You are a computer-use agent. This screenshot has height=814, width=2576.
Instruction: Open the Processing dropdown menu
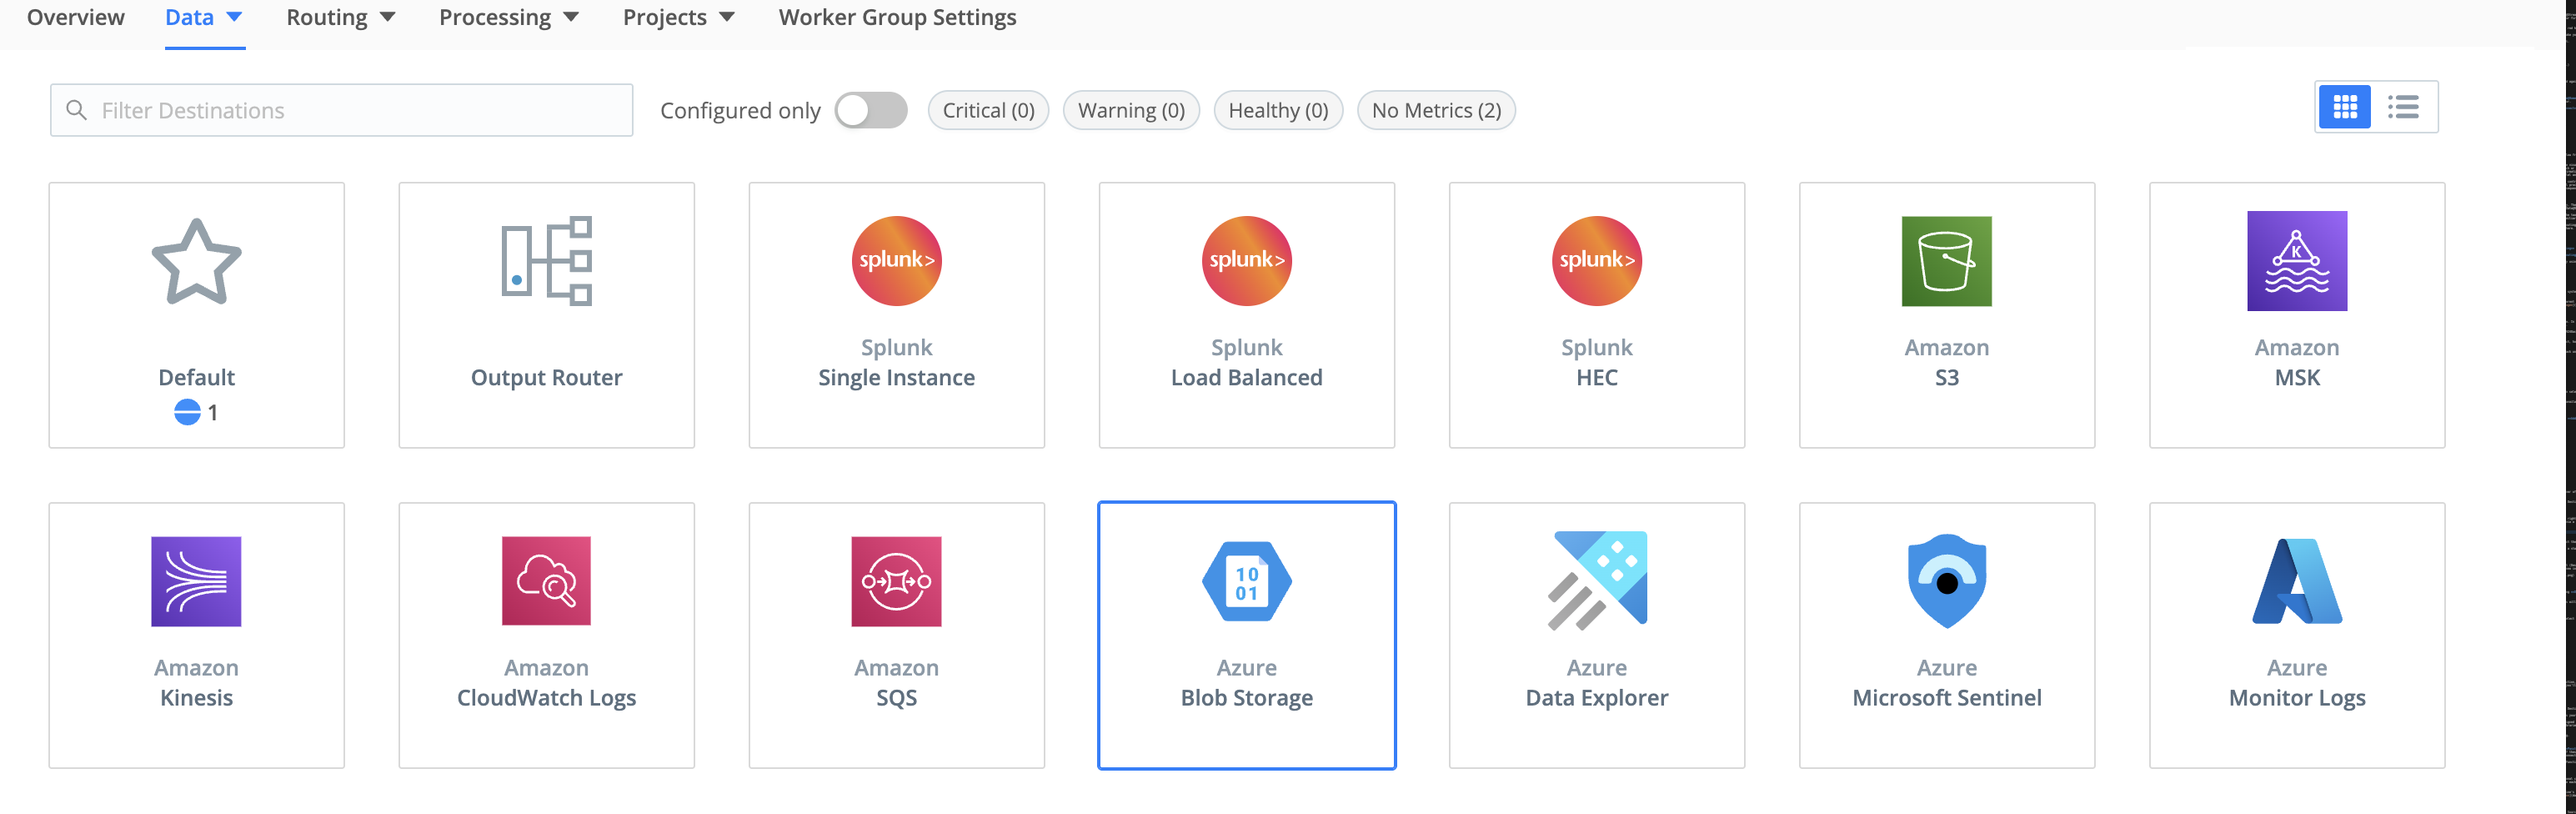click(508, 18)
